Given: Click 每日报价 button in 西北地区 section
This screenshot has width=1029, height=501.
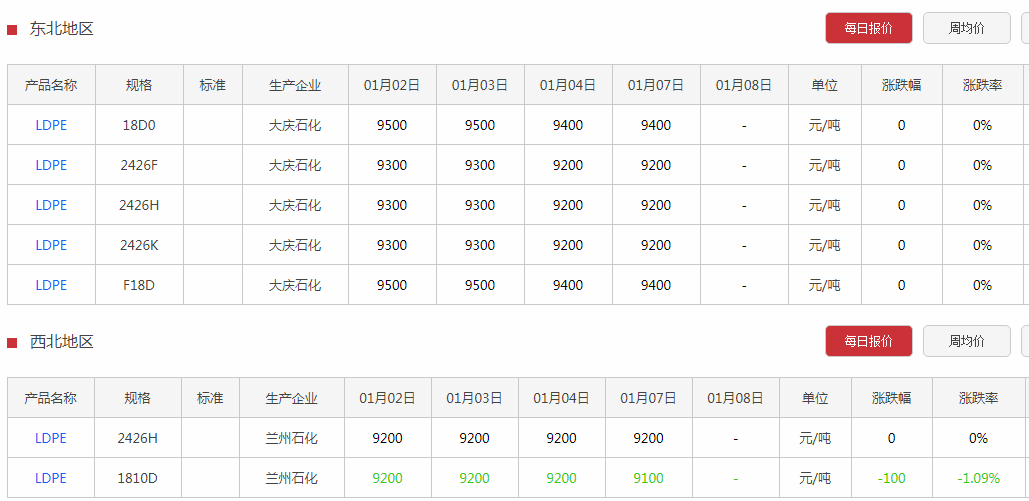Looking at the screenshot, I should pyautogui.click(x=868, y=341).
